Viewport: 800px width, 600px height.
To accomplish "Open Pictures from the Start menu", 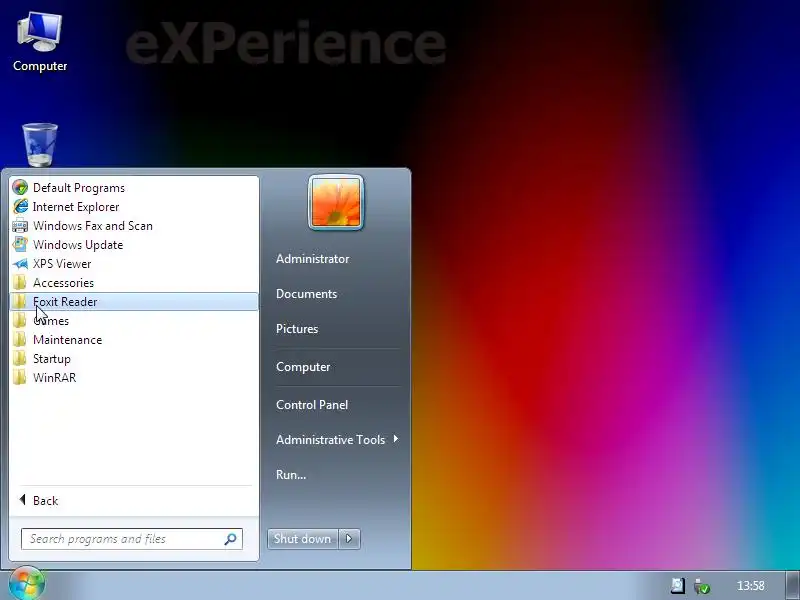I will click(x=297, y=329).
